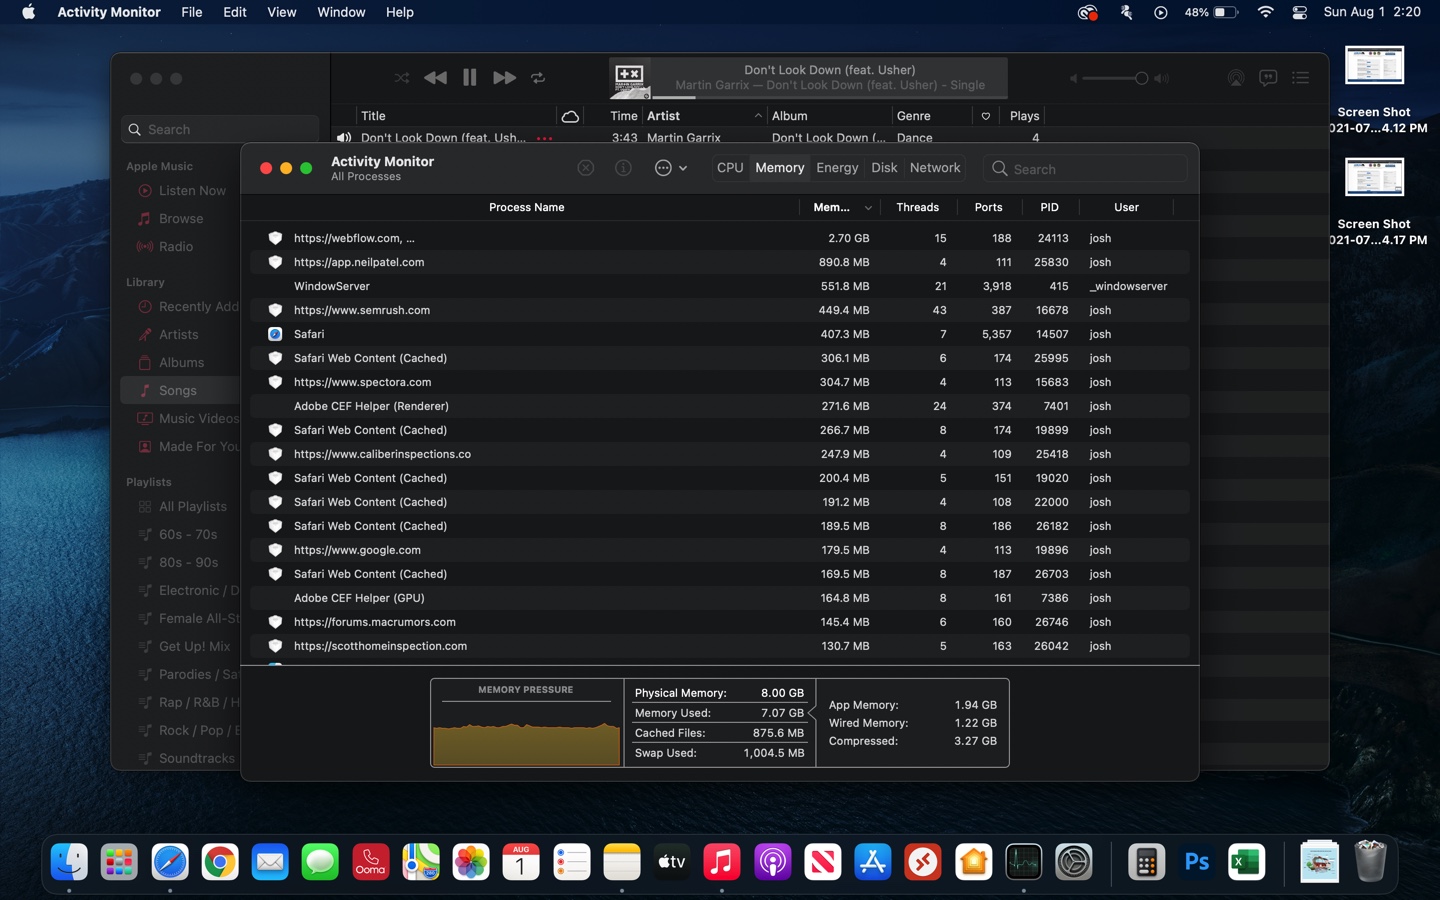Select Adobe CEF Helper (GPU) row
1440x900 pixels.
719,598
